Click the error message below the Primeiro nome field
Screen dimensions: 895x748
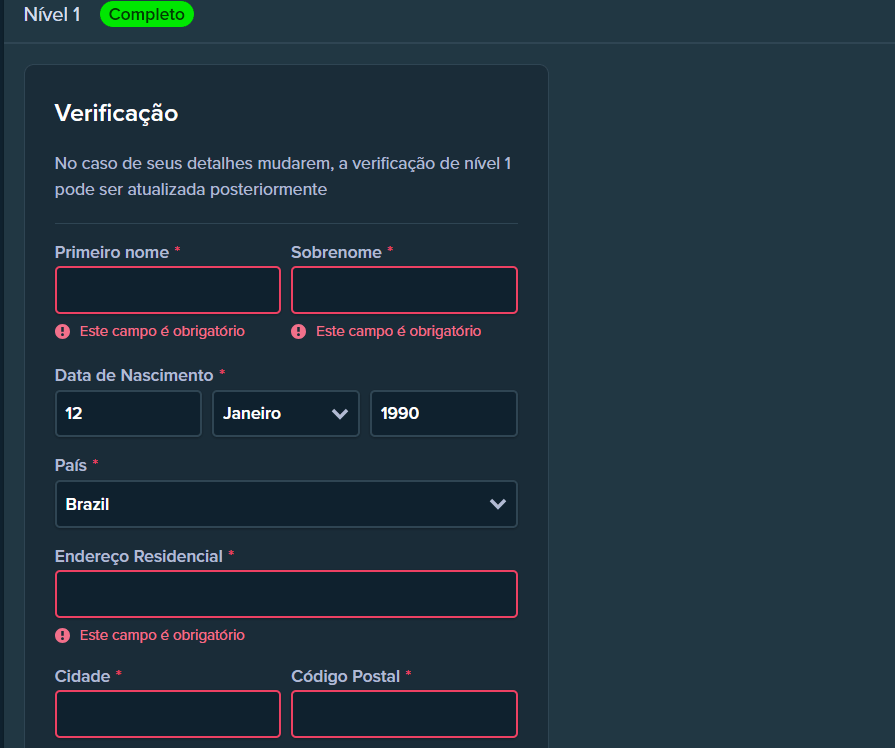point(162,331)
